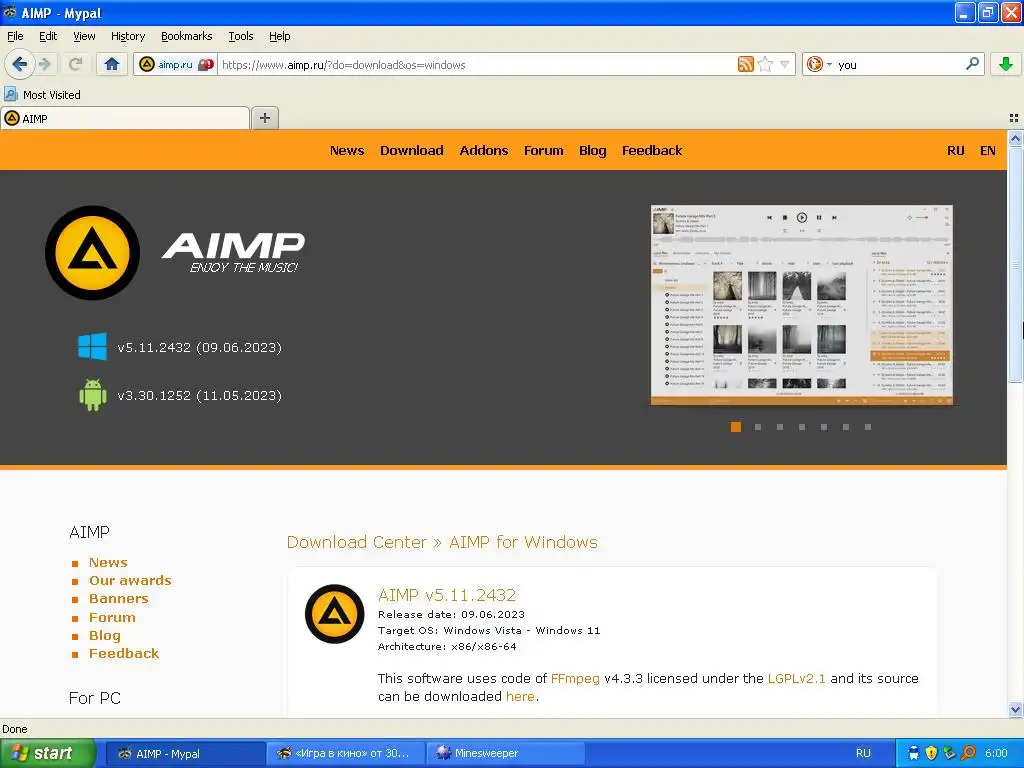This screenshot has width=1024, height=768.
Task: Open the Tools menu
Action: (x=240, y=36)
